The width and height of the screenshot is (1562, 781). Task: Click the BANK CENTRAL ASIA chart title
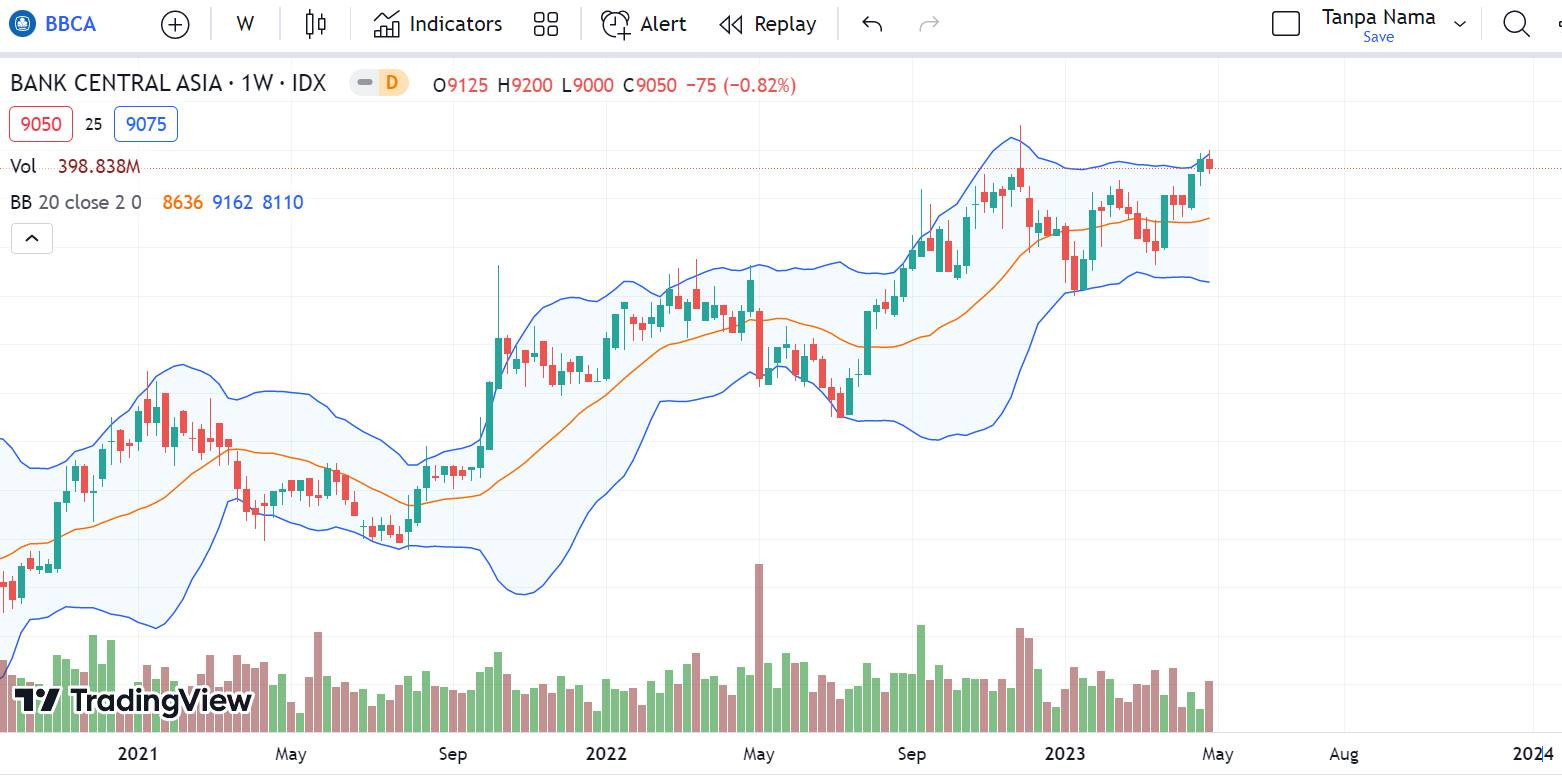click(167, 84)
